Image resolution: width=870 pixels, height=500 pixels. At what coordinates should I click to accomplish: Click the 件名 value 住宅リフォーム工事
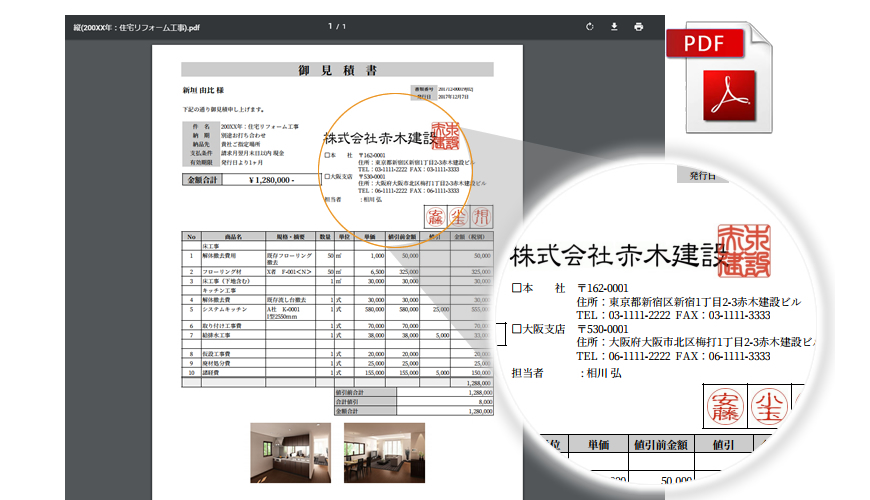pyautogui.click(x=260, y=127)
